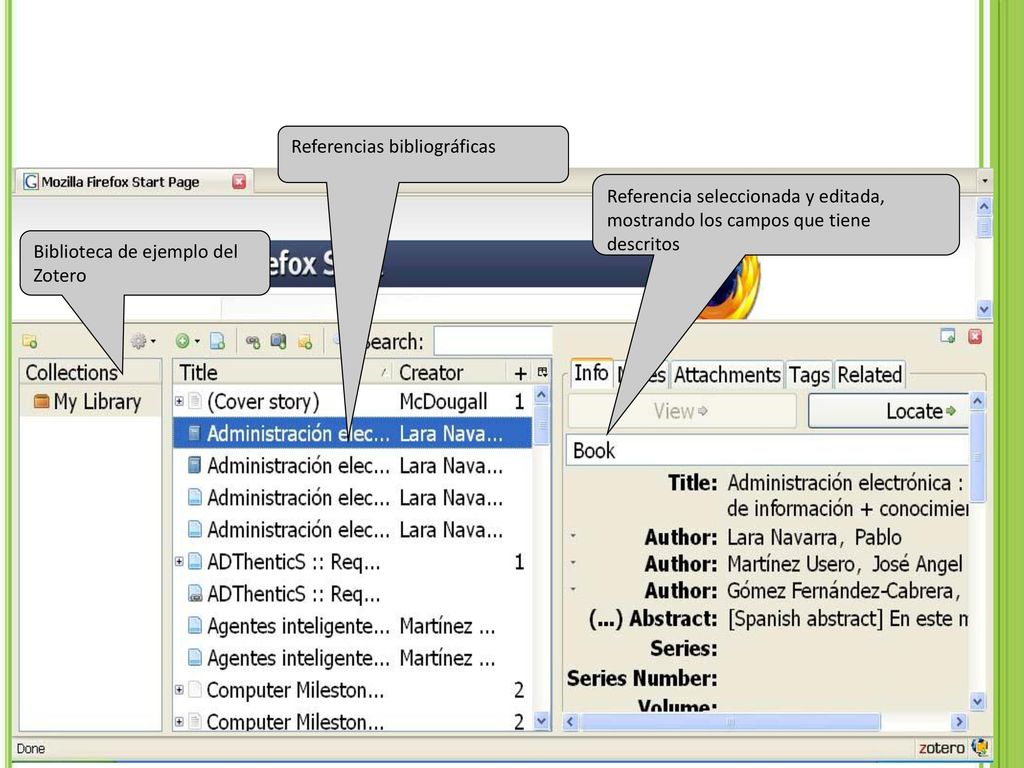
Task: Click the Done status bar text
Action: (31, 748)
